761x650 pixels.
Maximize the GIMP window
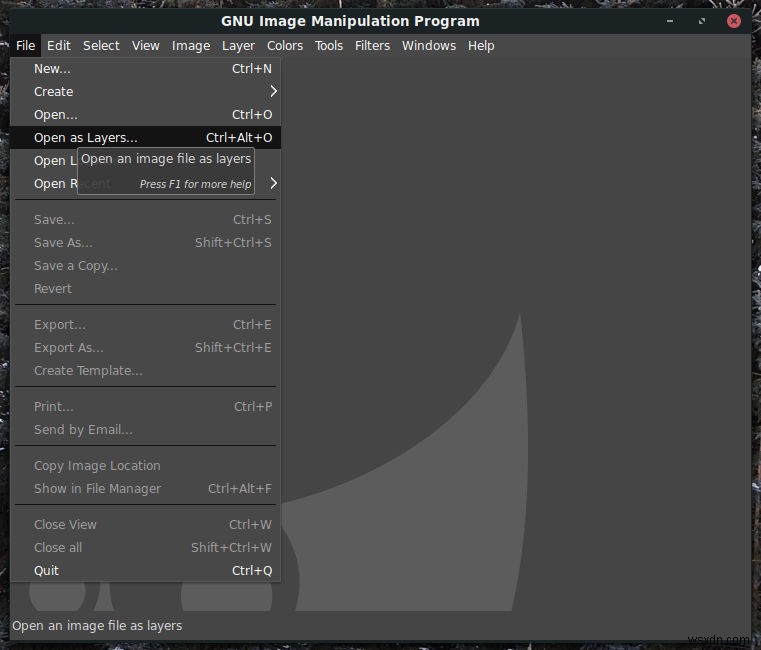coord(702,21)
